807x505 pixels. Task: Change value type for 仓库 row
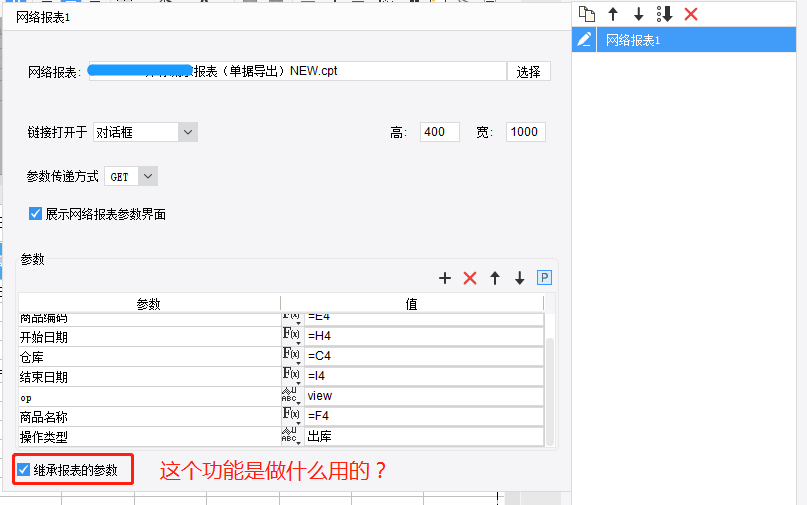tap(291, 356)
